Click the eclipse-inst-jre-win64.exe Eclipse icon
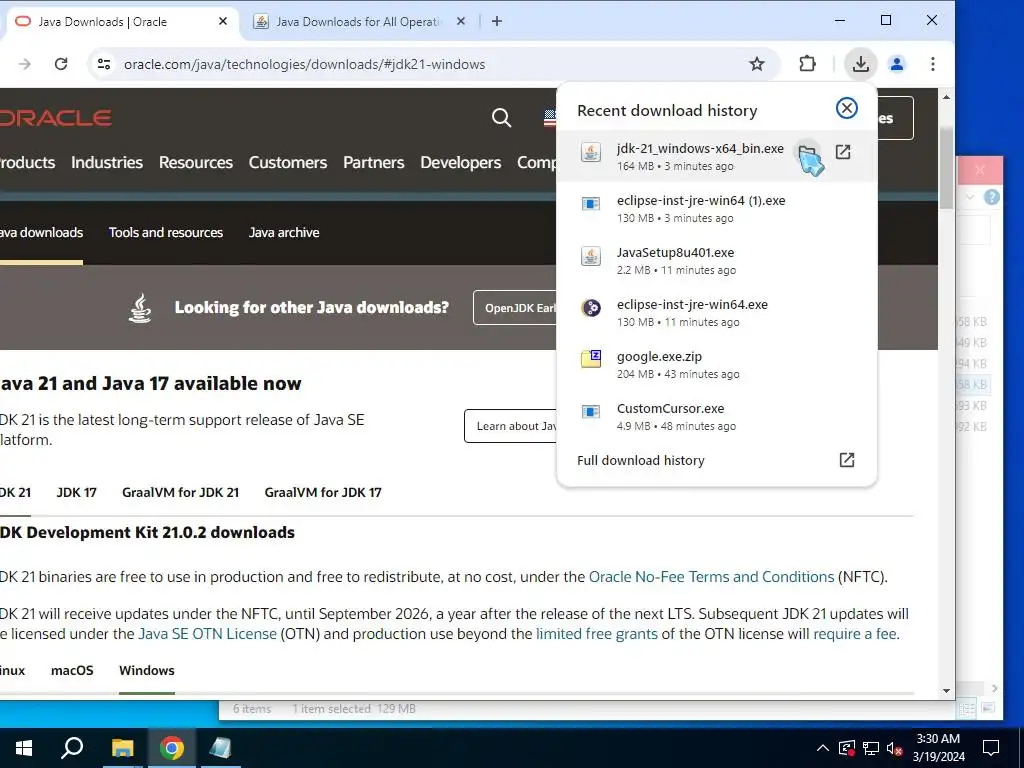1024x768 pixels. [591, 308]
